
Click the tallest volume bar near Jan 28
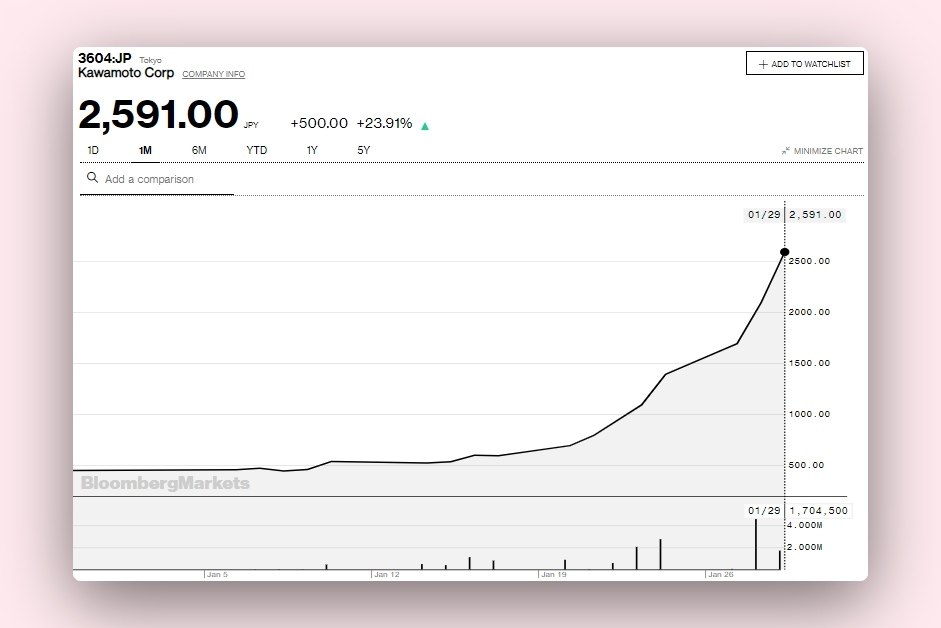[x=756, y=544]
